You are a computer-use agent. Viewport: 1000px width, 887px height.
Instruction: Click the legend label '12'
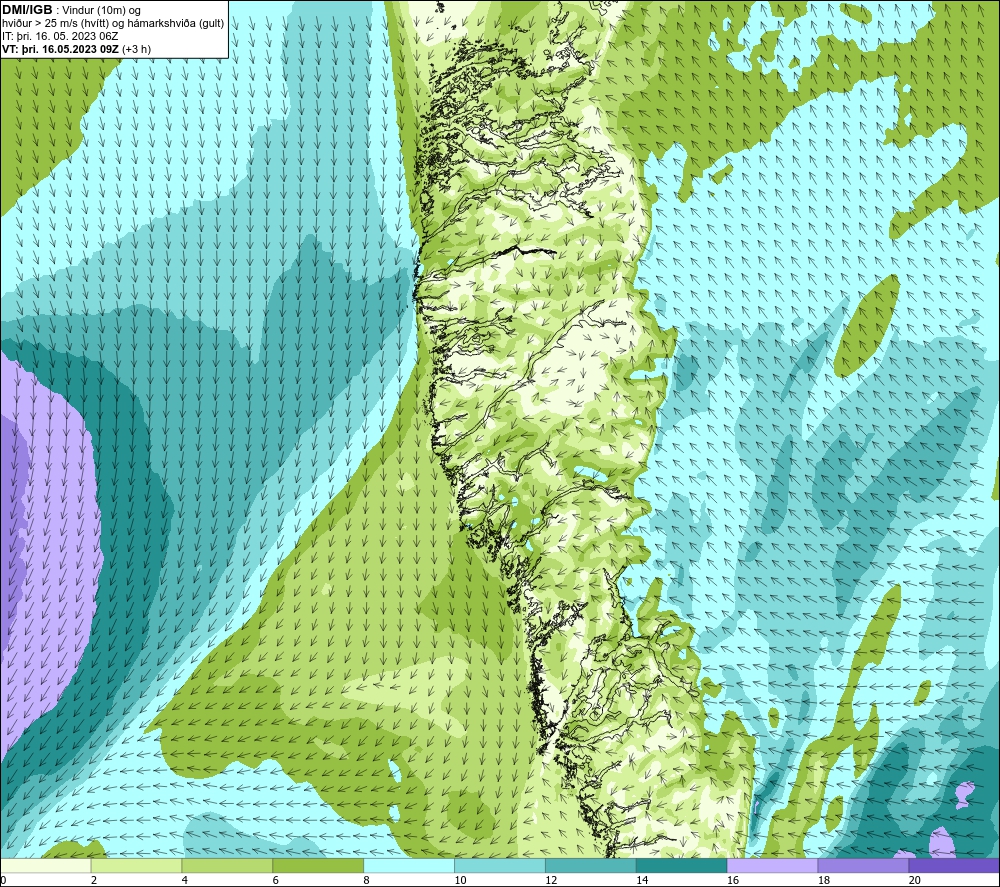click(551, 880)
